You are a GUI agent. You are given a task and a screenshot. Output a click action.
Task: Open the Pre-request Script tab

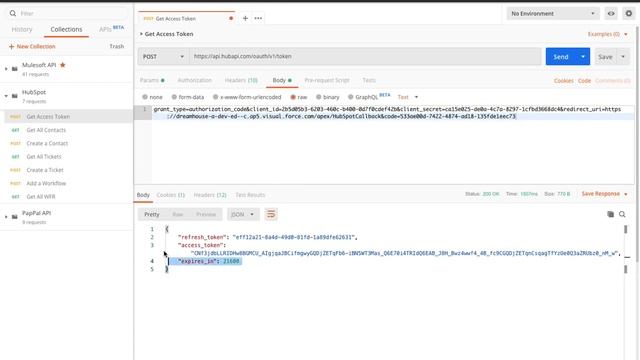(x=327, y=80)
